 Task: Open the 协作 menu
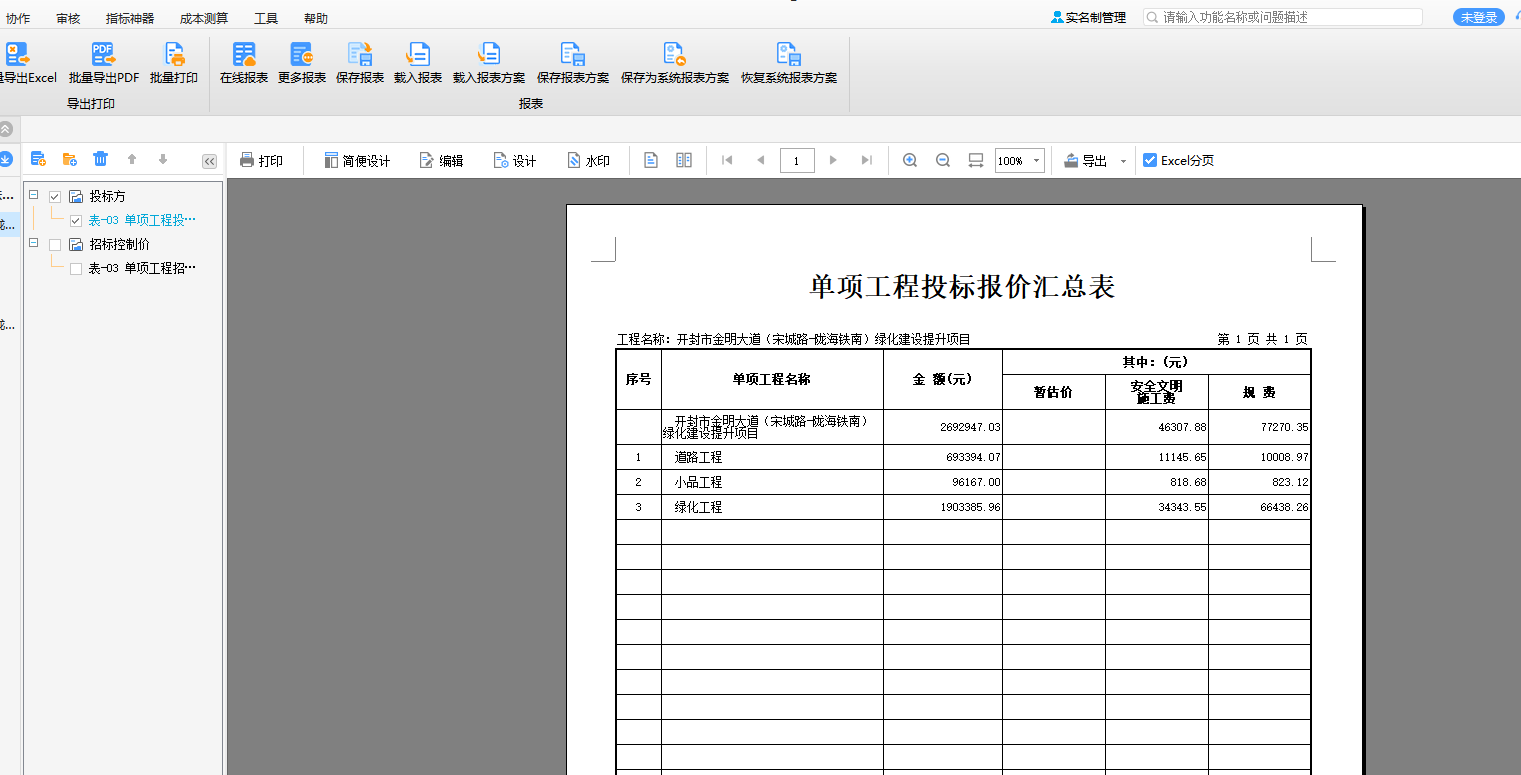point(18,18)
